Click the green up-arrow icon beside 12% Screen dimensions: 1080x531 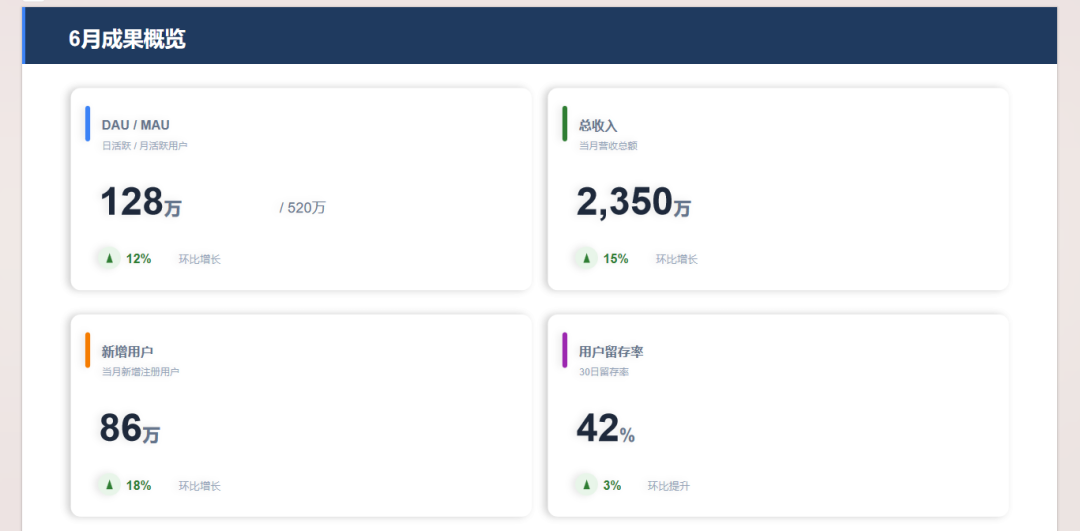(109, 259)
